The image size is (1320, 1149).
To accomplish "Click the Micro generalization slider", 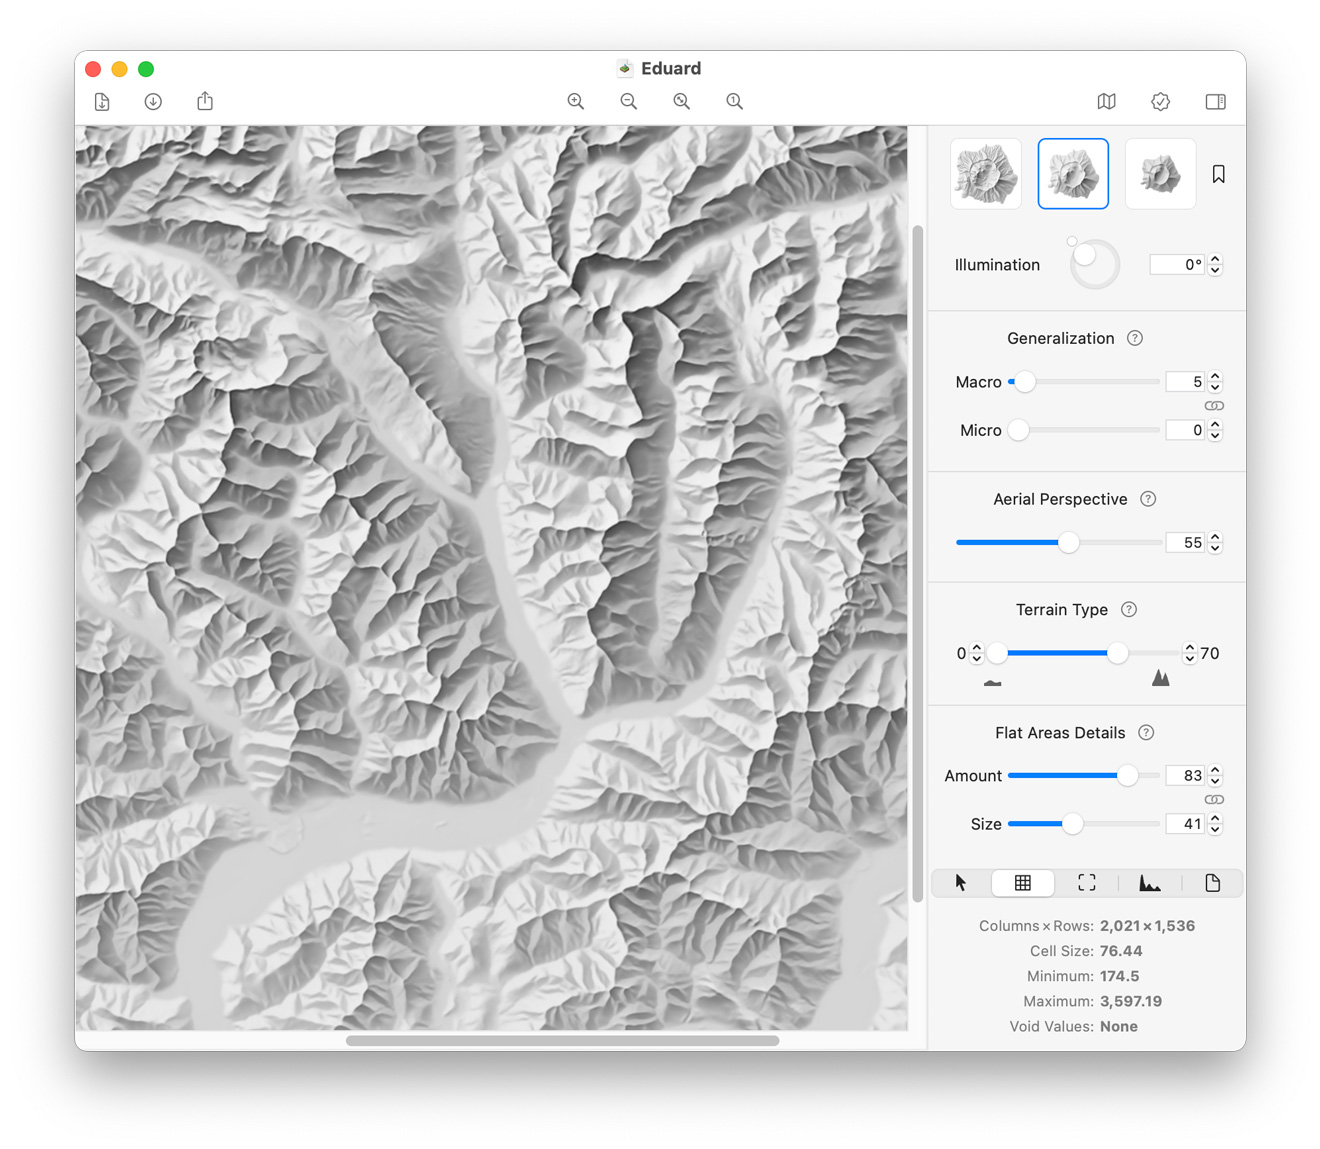I will (x=1084, y=430).
